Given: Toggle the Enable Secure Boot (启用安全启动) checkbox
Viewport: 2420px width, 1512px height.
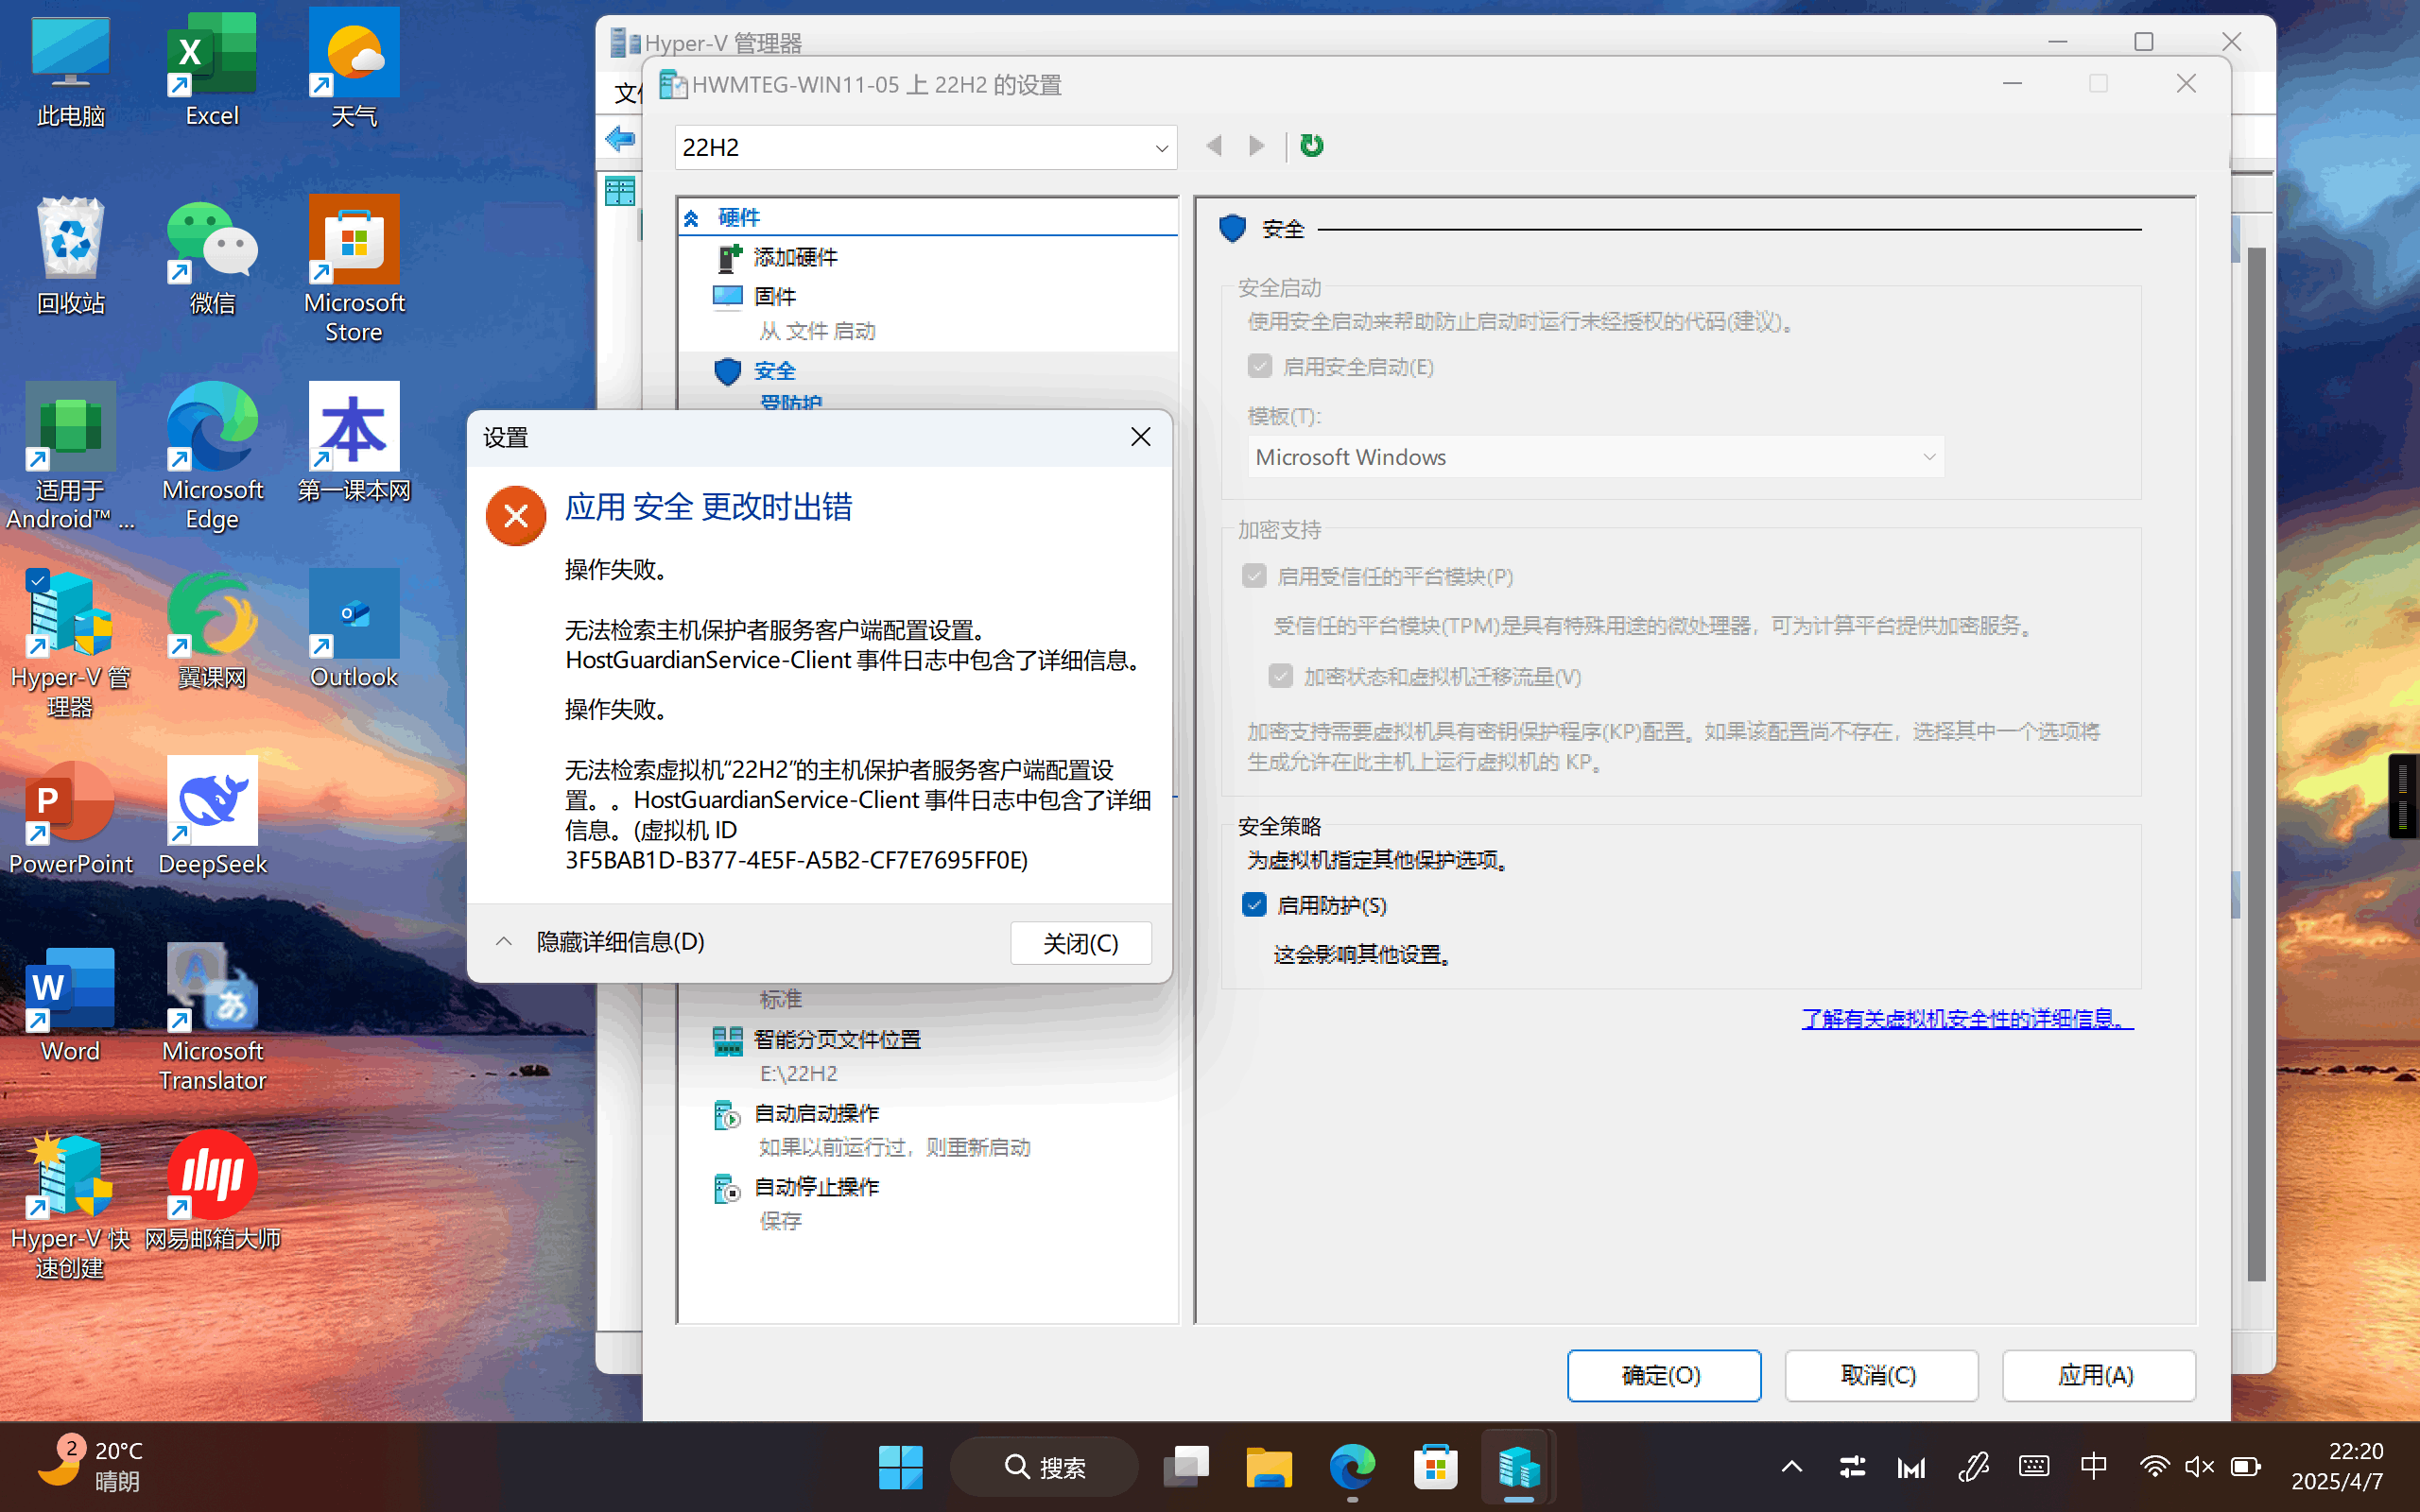Looking at the screenshot, I should [1260, 367].
